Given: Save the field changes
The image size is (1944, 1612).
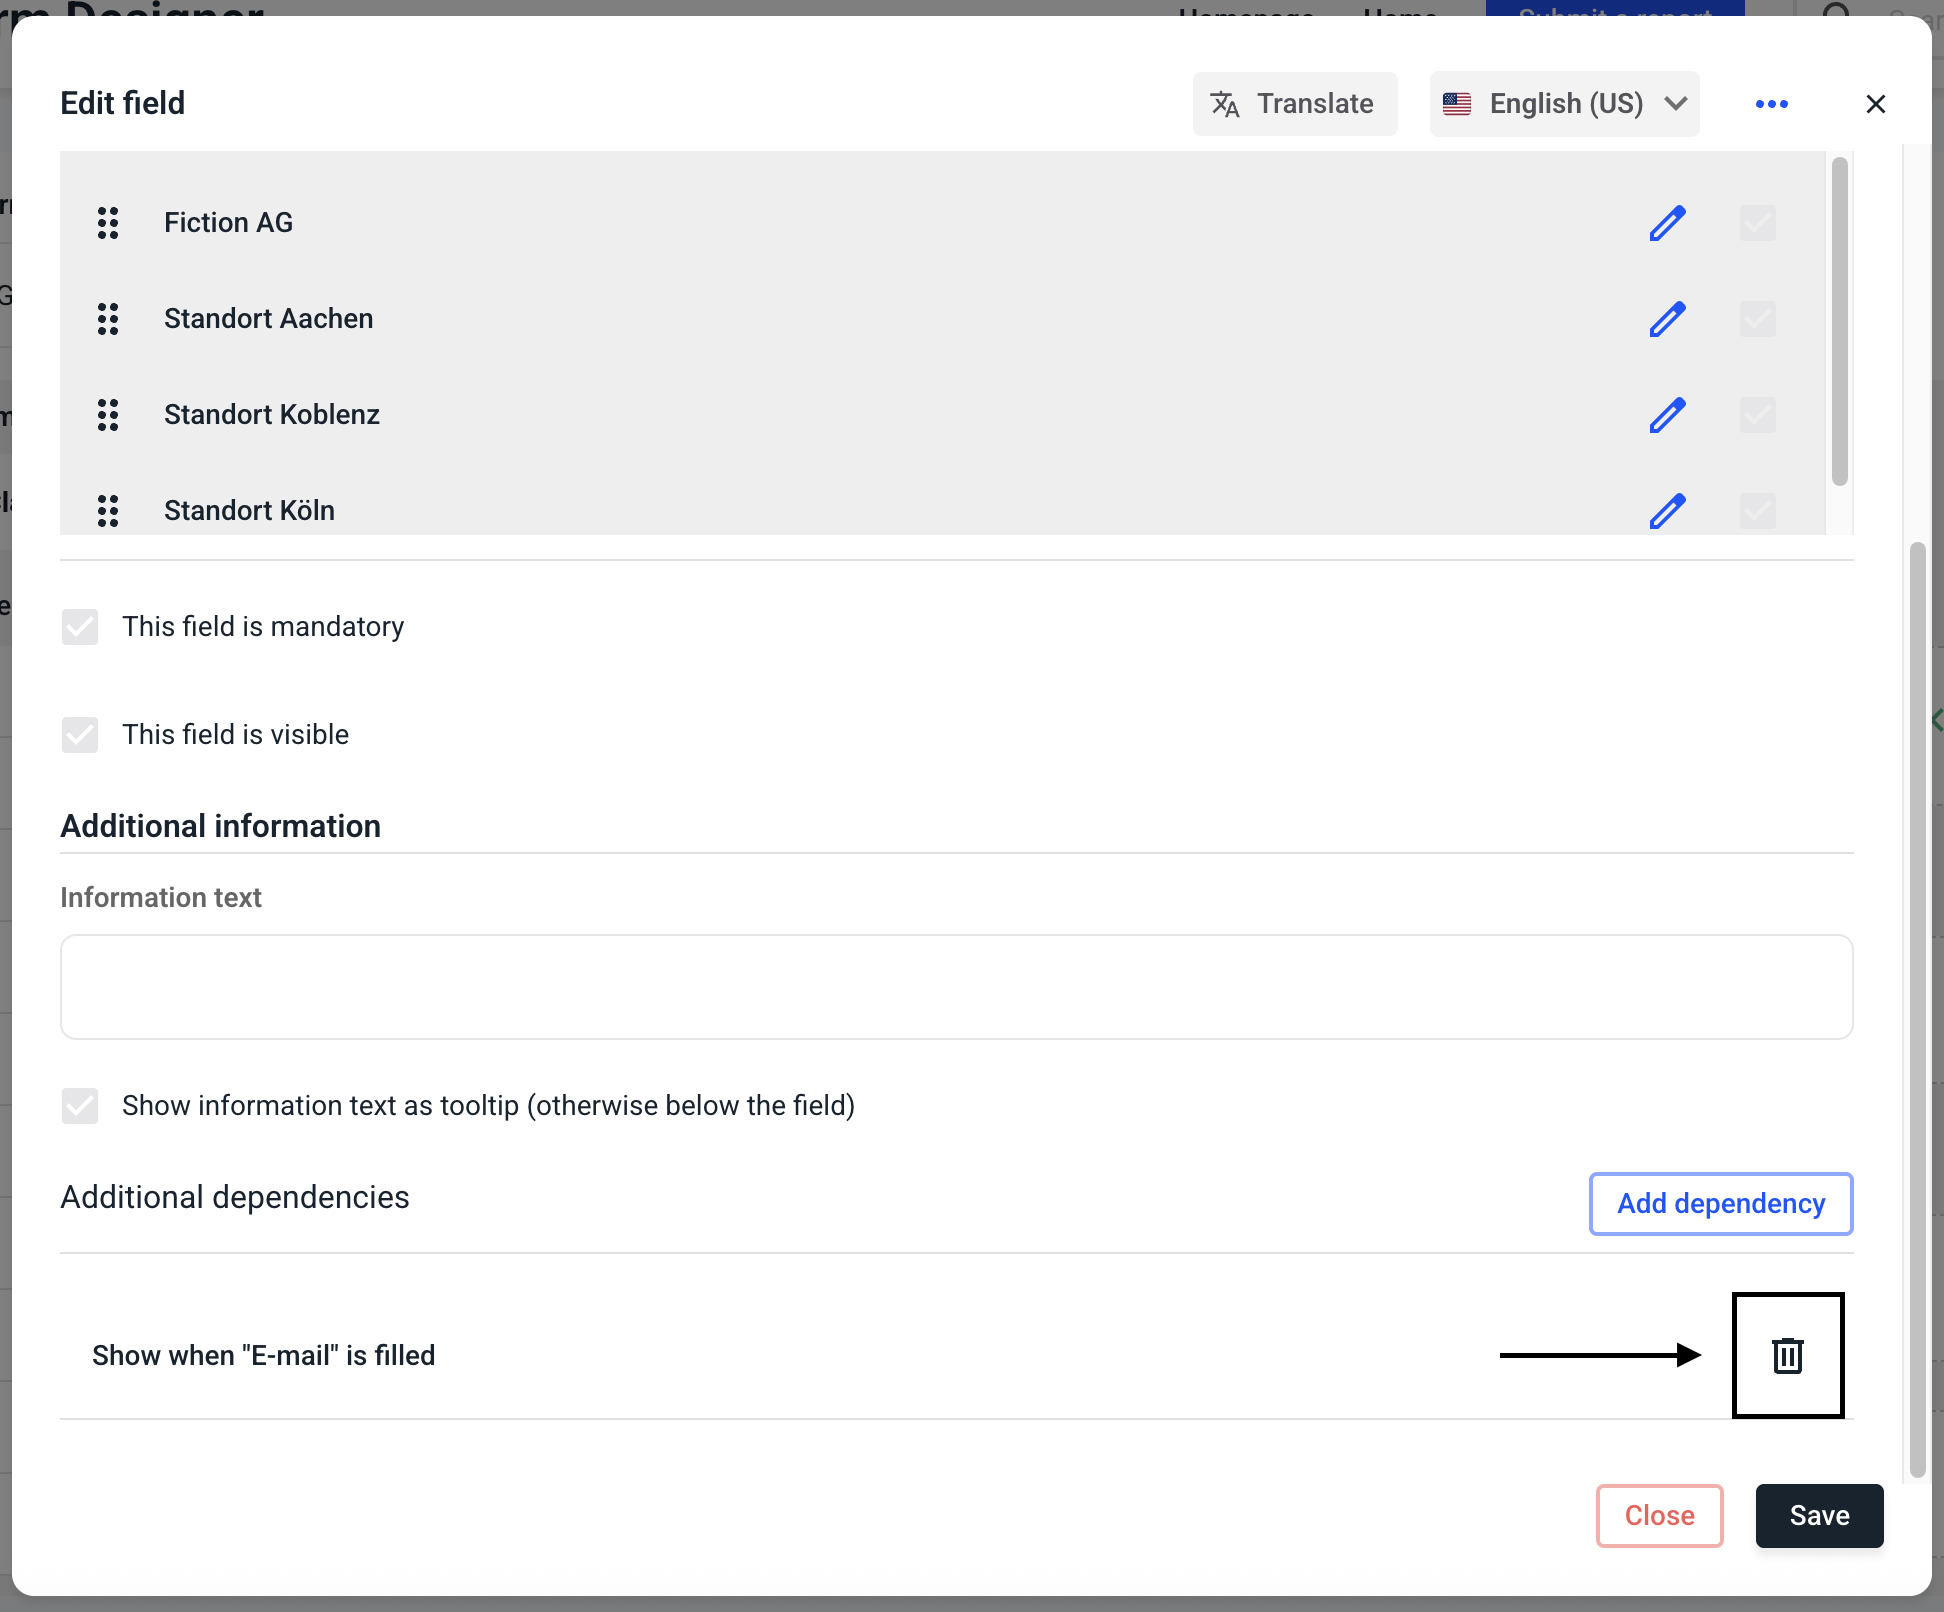Looking at the screenshot, I should tap(1818, 1516).
